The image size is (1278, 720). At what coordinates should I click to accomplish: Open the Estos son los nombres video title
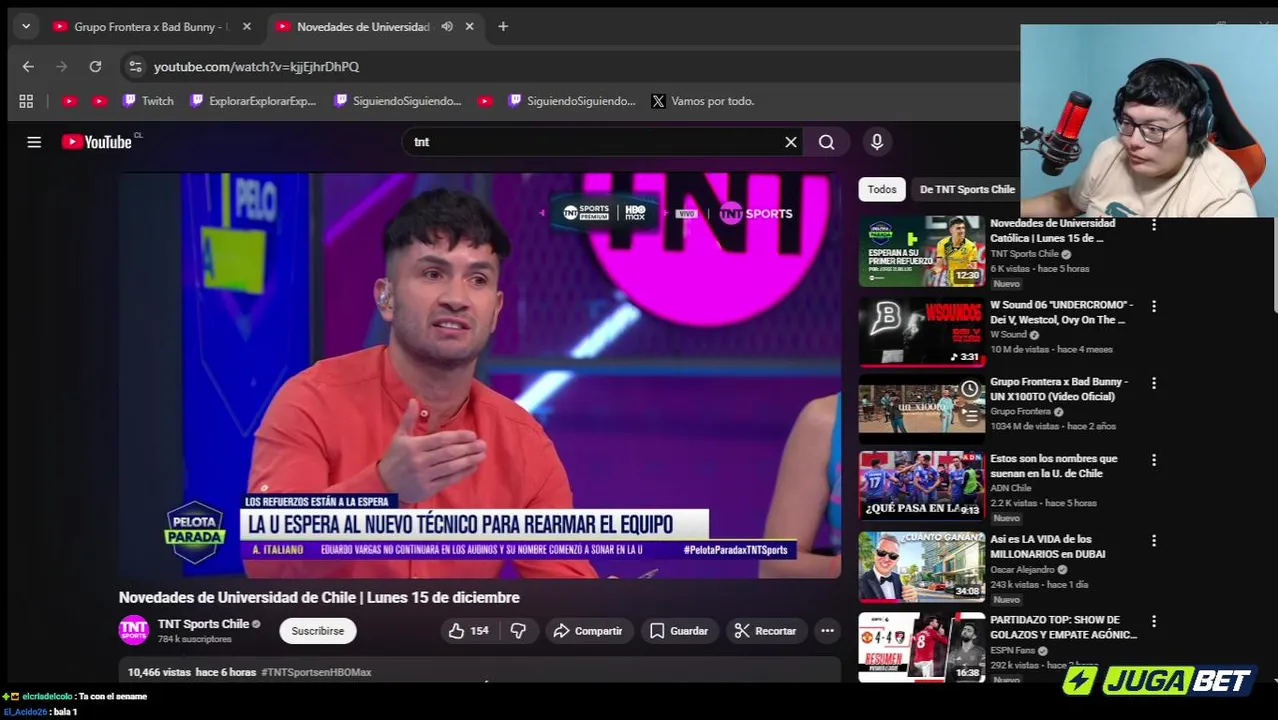1054,466
